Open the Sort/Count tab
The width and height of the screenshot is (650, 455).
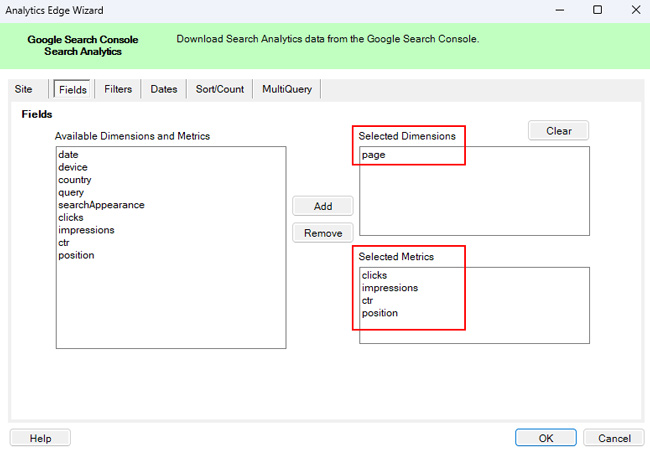(x=219, y=89)
